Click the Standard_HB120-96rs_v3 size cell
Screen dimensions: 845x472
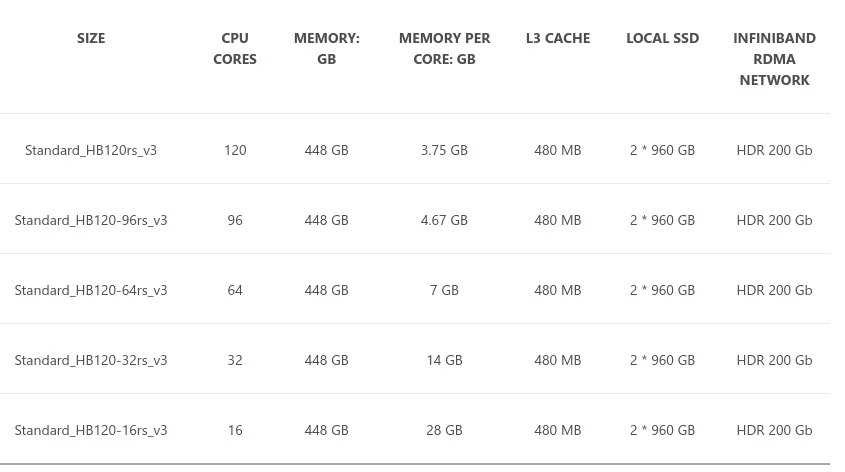click(x=91, y=220)
